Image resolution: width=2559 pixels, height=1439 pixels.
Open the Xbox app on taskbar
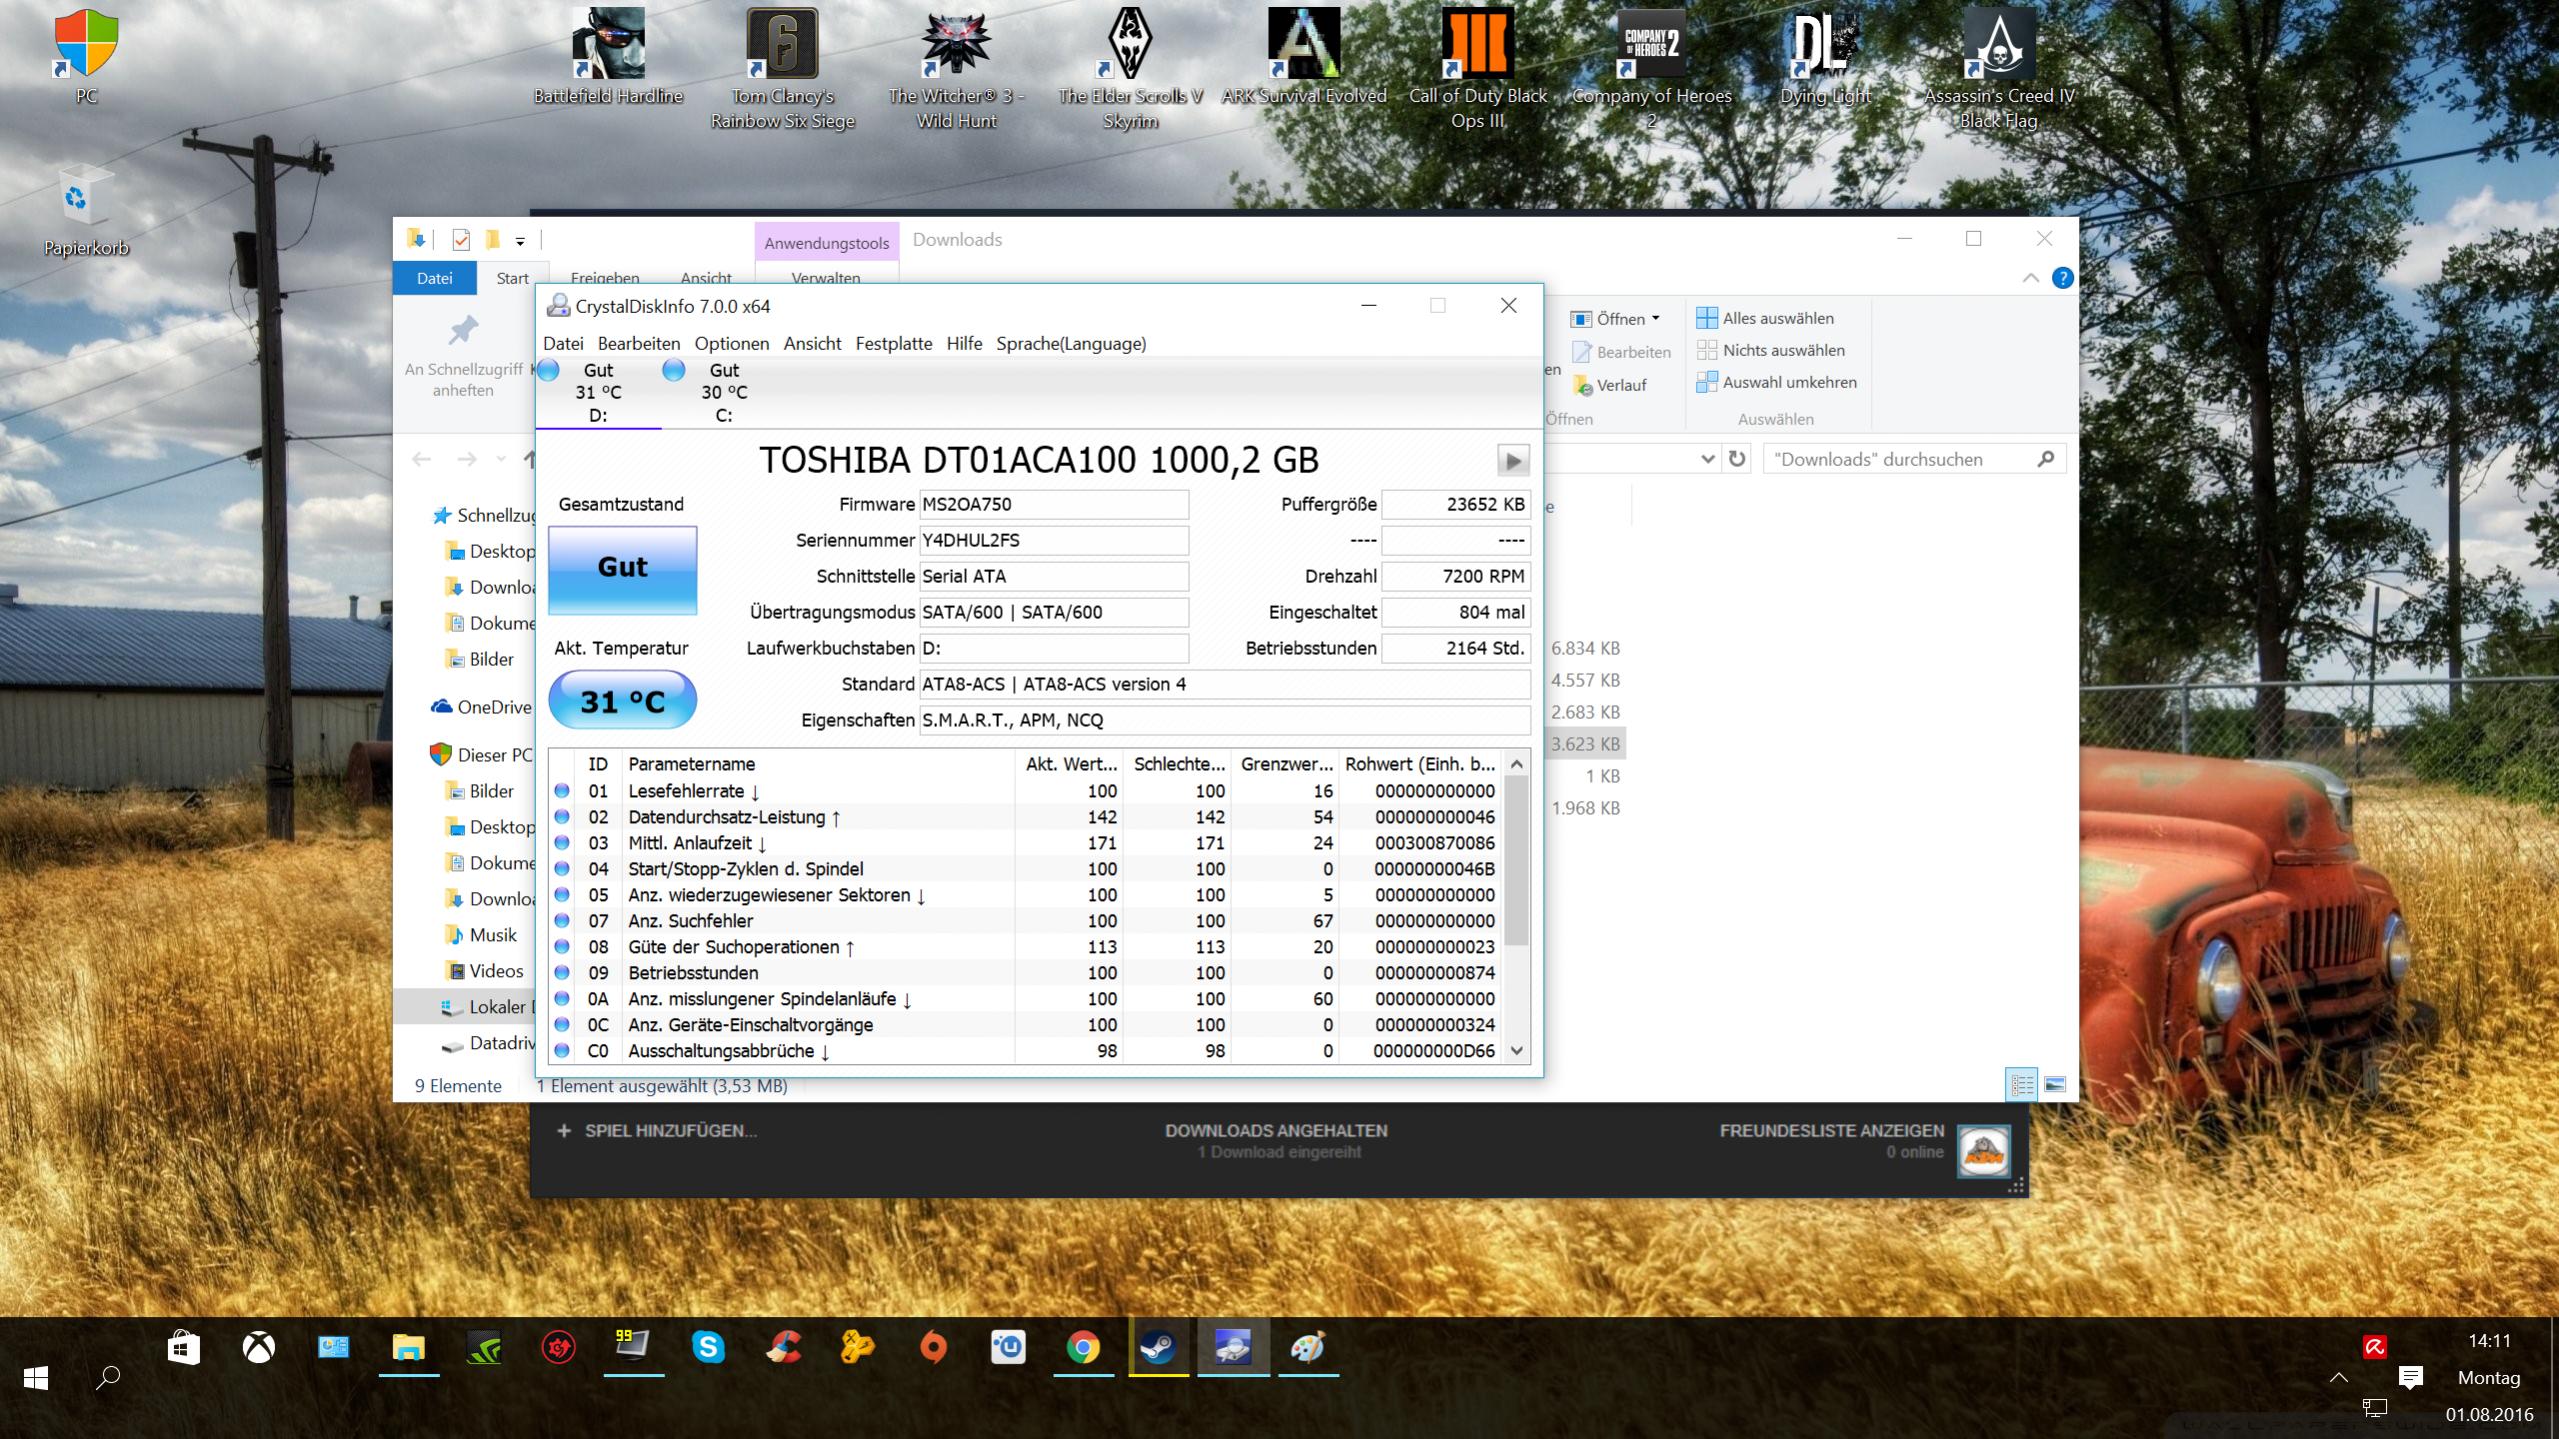click(259, 1348)
